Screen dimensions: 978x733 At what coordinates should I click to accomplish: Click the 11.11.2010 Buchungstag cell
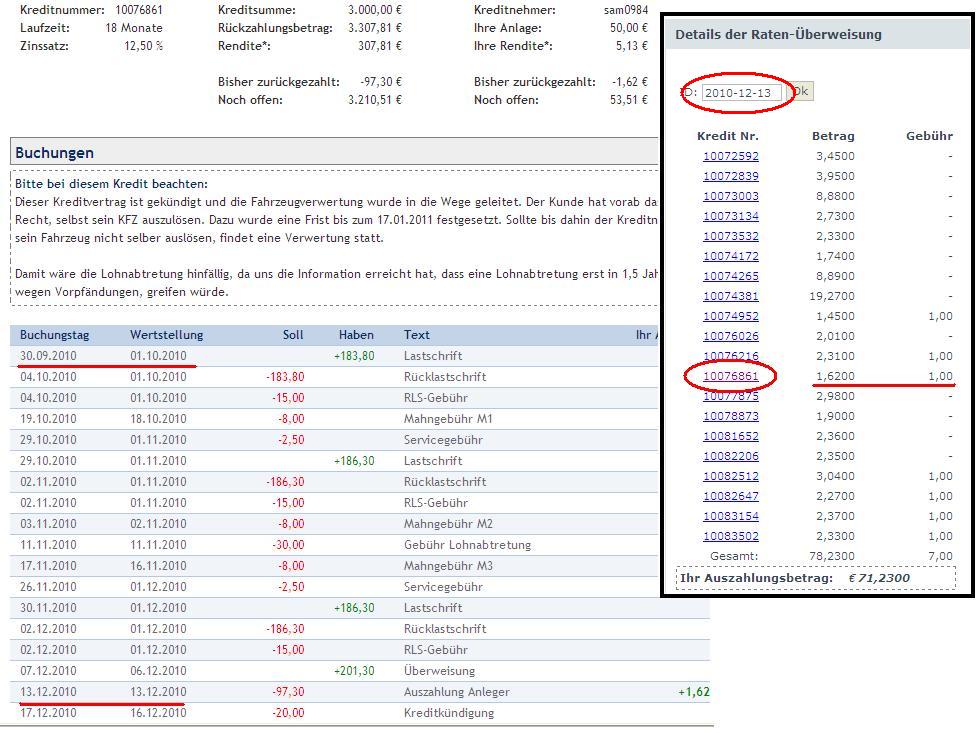pos(48,545)
